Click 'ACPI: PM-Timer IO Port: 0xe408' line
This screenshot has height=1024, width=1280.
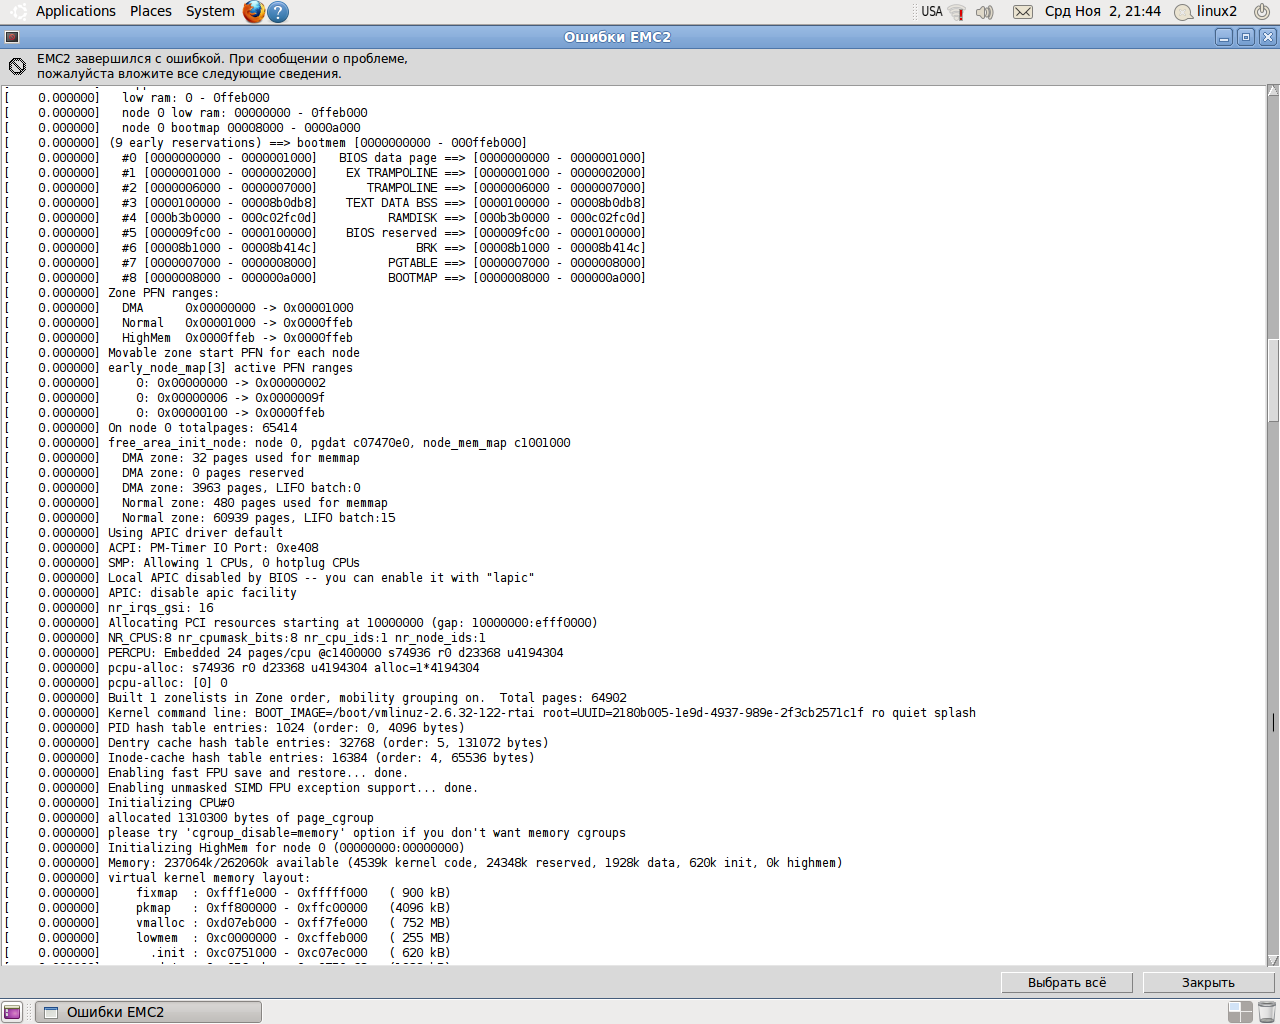[x=213, y=548]
